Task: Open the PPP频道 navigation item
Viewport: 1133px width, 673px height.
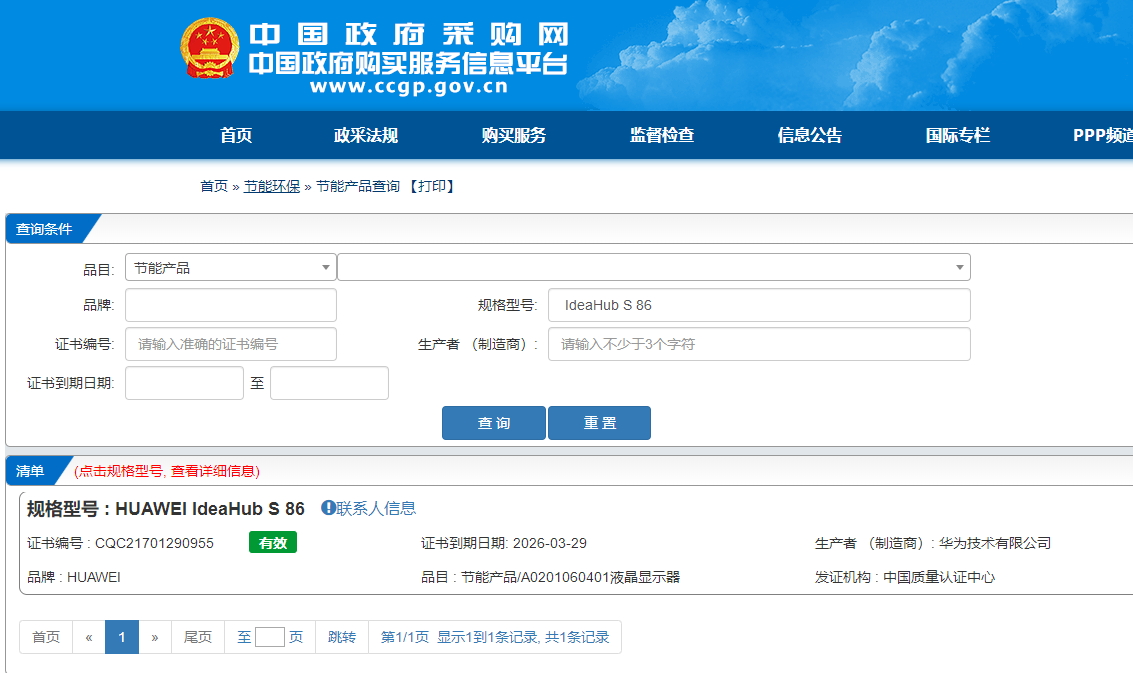Action: click(x=1103, y=135)
